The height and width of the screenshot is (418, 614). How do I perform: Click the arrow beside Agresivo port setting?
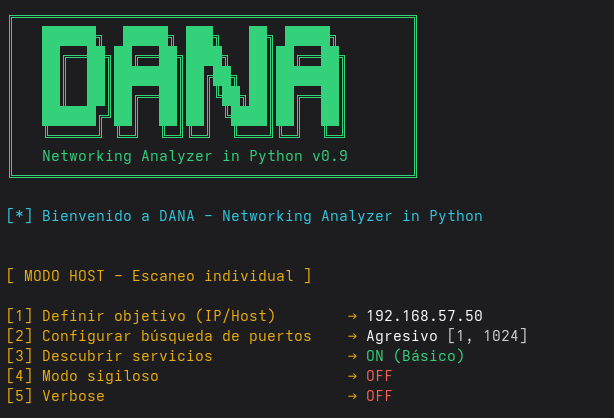[x=352, y=336]
